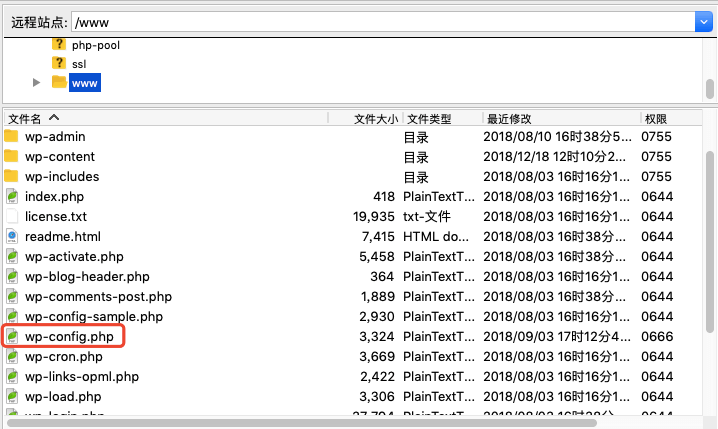The height and width of the screenshot is (429, 718).
Task: Select the wp-admin file name
Action: (x=55, y=136)
